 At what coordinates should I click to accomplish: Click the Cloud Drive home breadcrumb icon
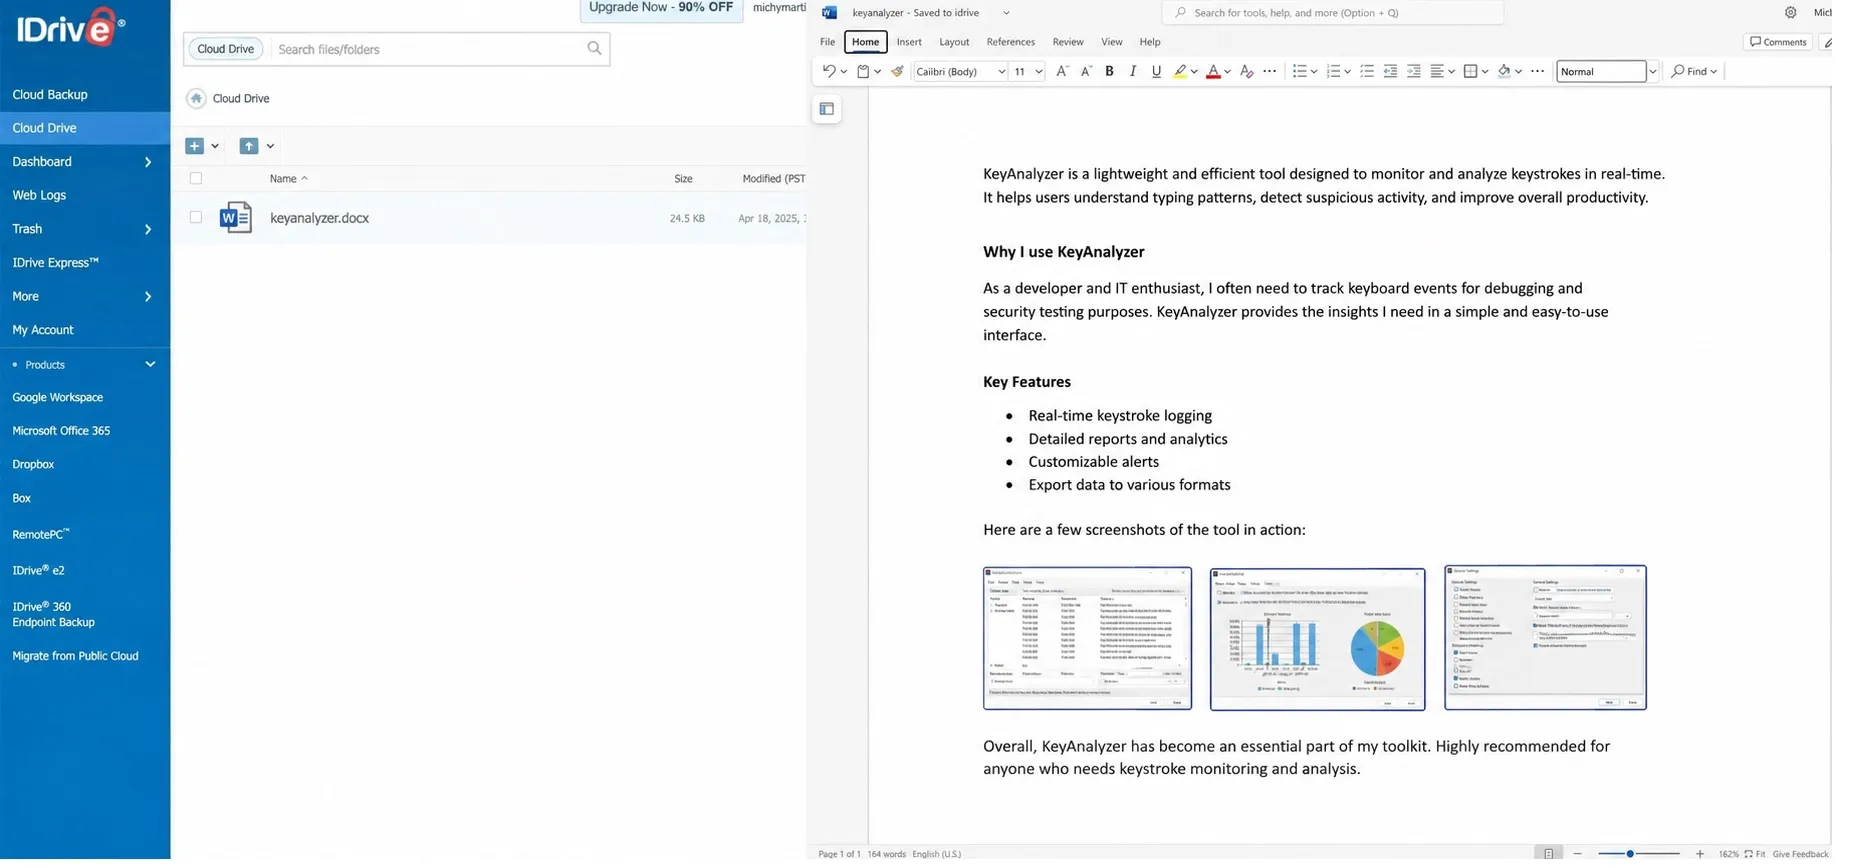click(x=198, y=99)
